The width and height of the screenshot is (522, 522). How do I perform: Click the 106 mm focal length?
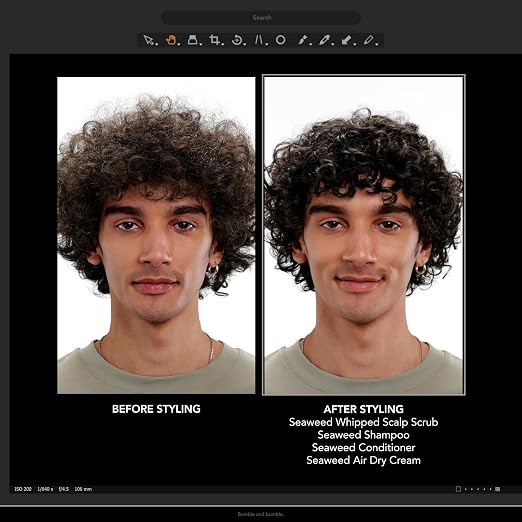coord(83,489)
